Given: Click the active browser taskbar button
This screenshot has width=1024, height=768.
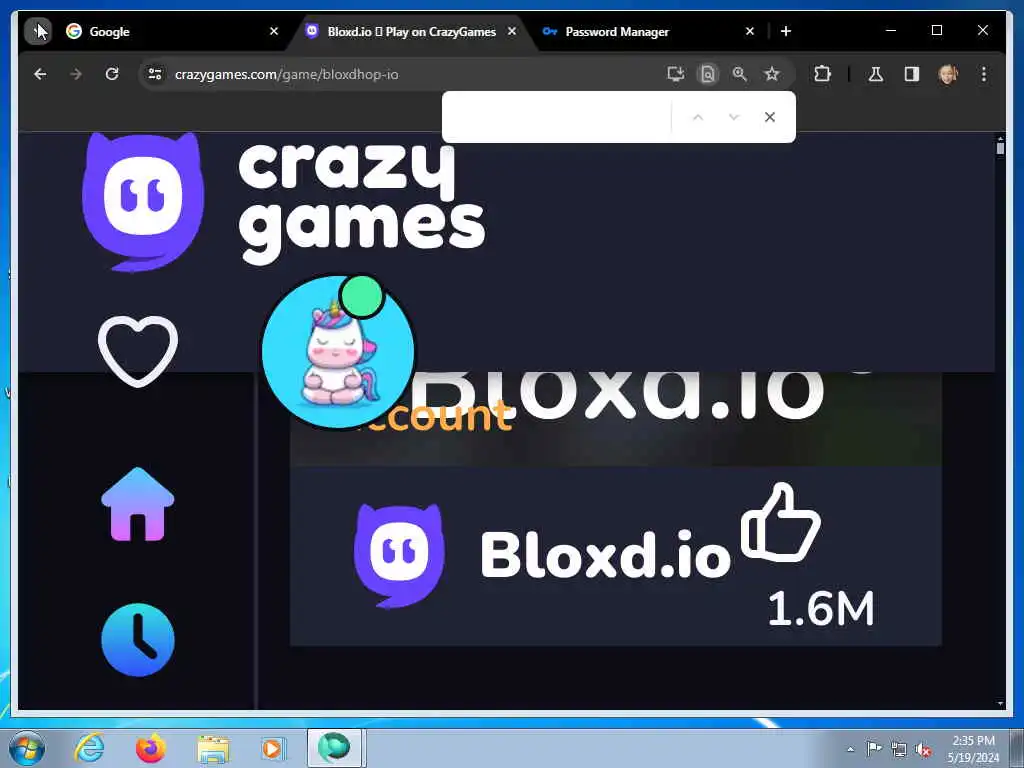Looking at the screenshot, I should pyautogui.click(x=334, y=748).
